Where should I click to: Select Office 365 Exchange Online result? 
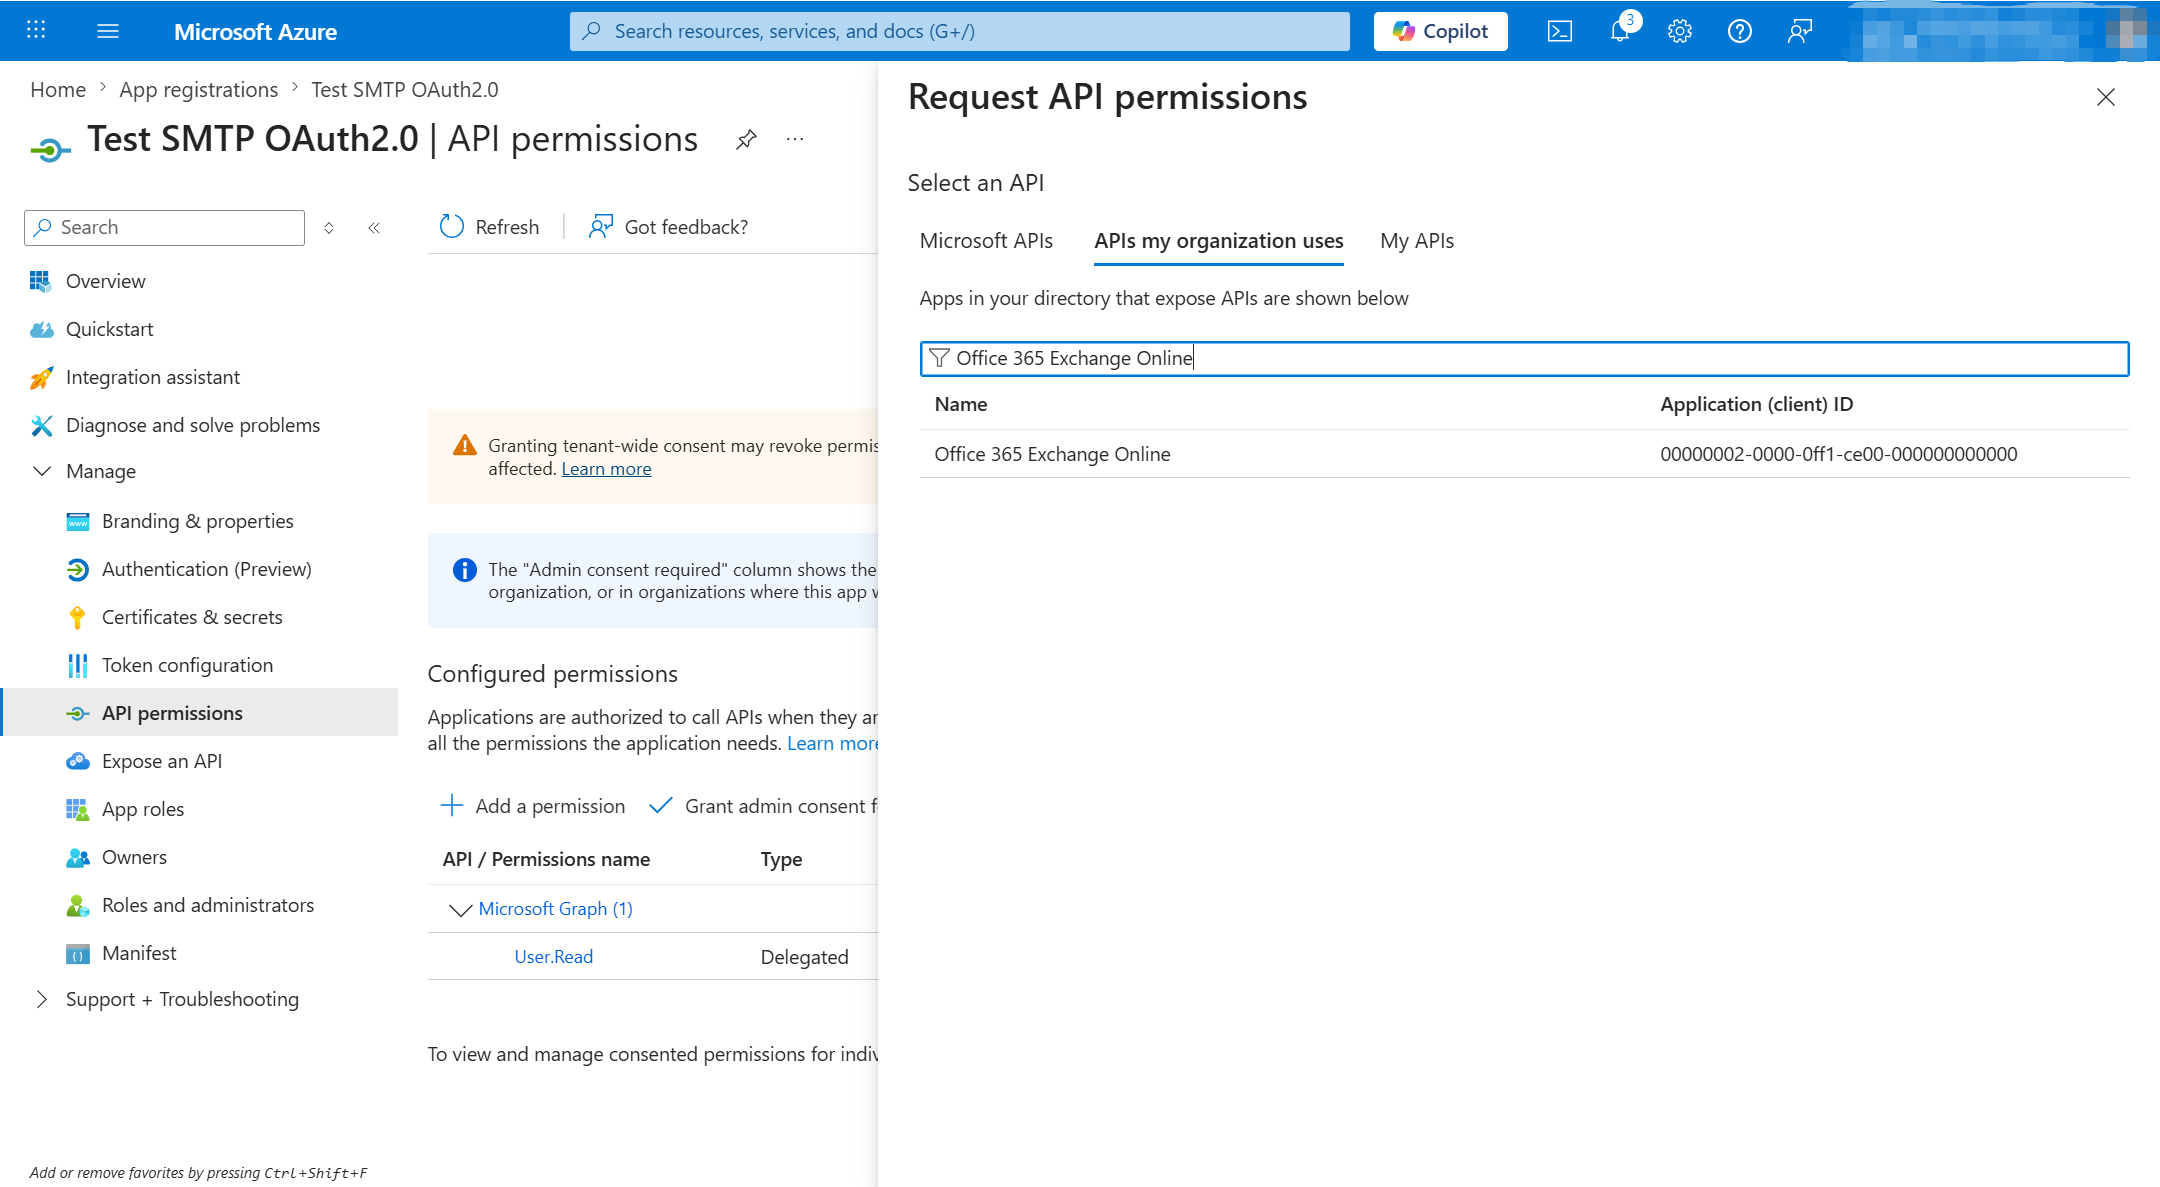1052,454
